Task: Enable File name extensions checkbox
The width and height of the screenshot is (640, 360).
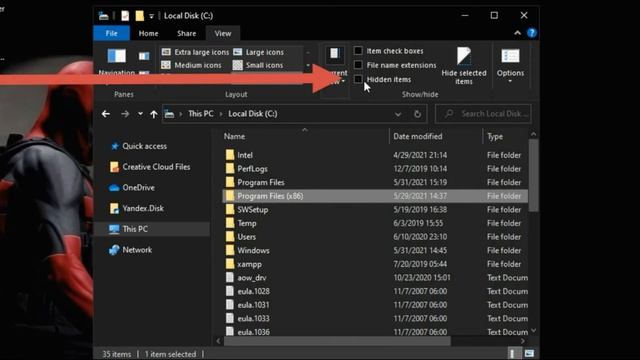Action: pos(358,65)
